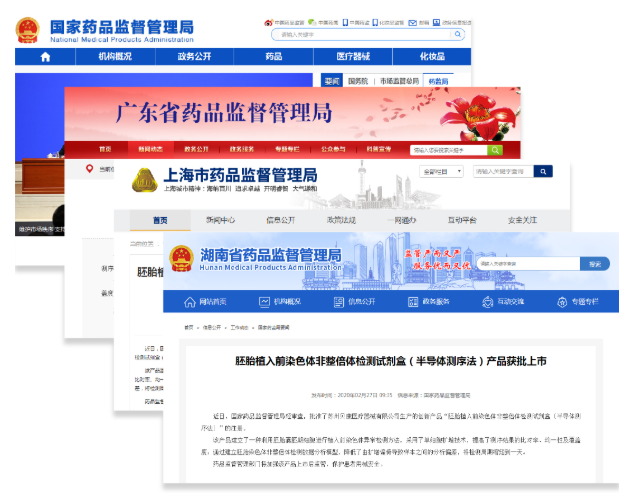Open 互动平台 on Shanghai navbar
This screenshot has width=629, height=493.
[x=462, y=220]
